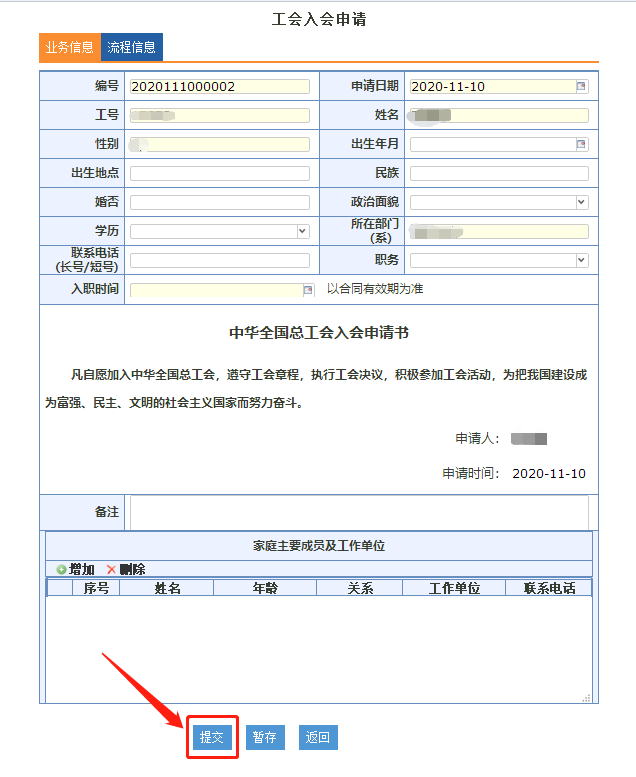Open the 入职时间 calendar picker icon
This screenshot has width=636, height=777.
pyautogui.click(x=308, y=290)
